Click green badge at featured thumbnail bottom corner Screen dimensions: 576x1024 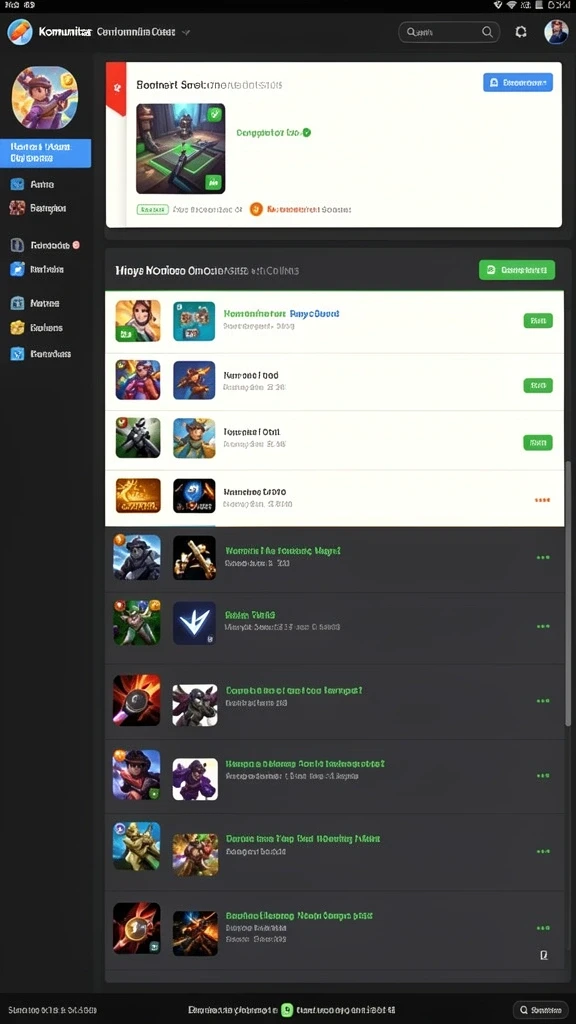click(x=213, y=183)
